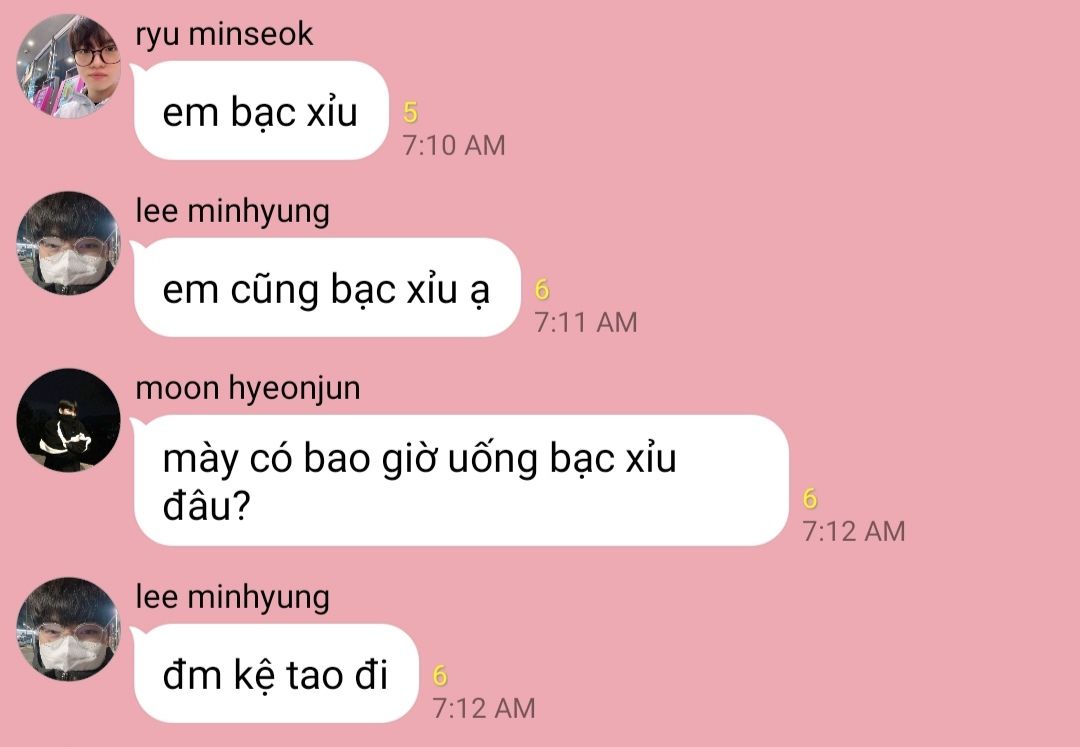Click the 7:10 AM timestamp

454,145
